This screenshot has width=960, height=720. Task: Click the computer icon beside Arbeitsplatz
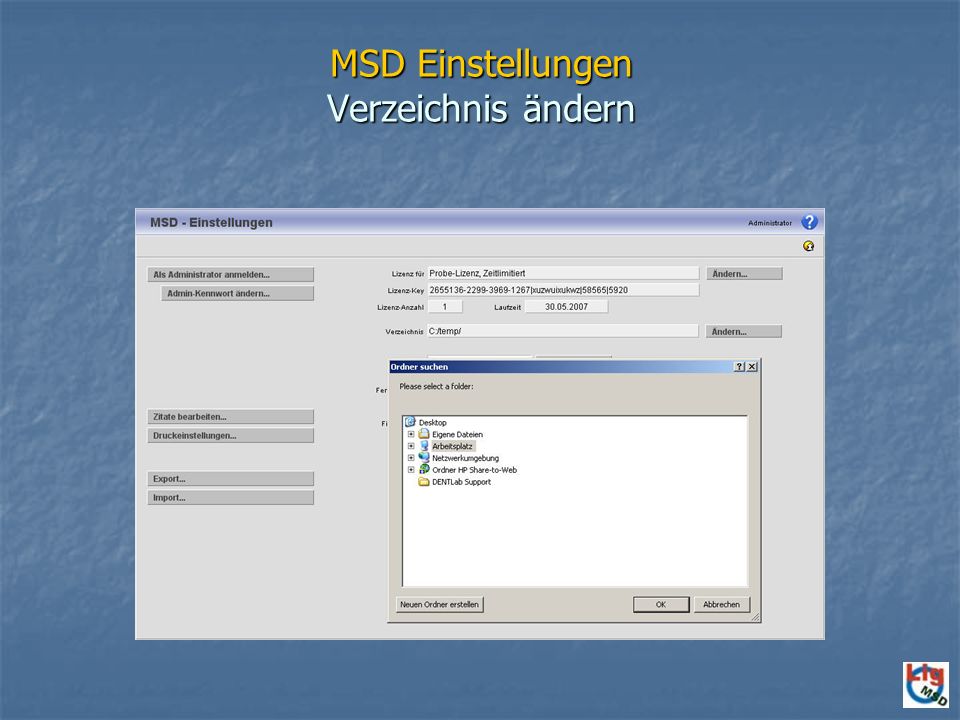(424, 446)
